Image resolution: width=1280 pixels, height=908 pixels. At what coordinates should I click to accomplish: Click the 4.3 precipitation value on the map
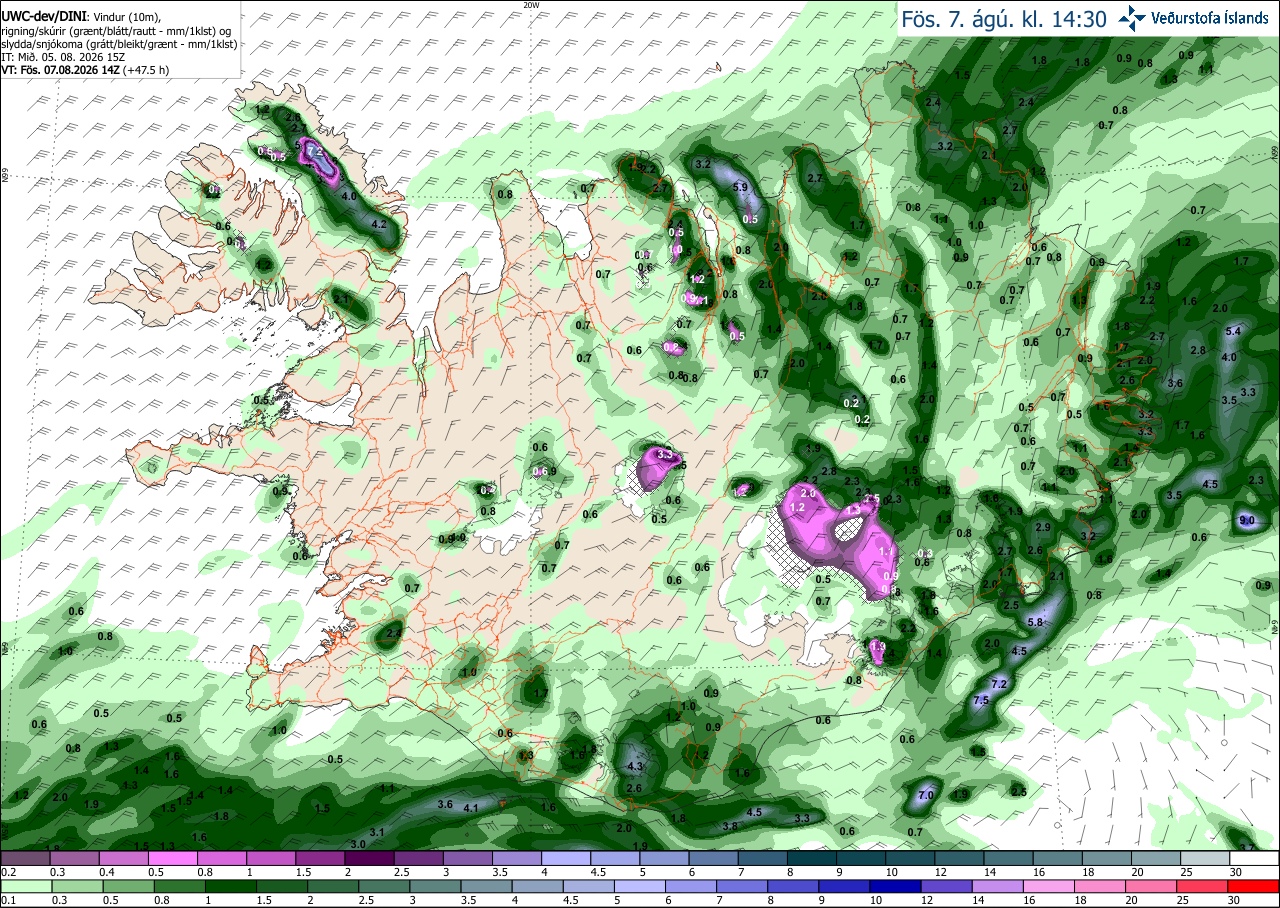[x=633, y=767]
